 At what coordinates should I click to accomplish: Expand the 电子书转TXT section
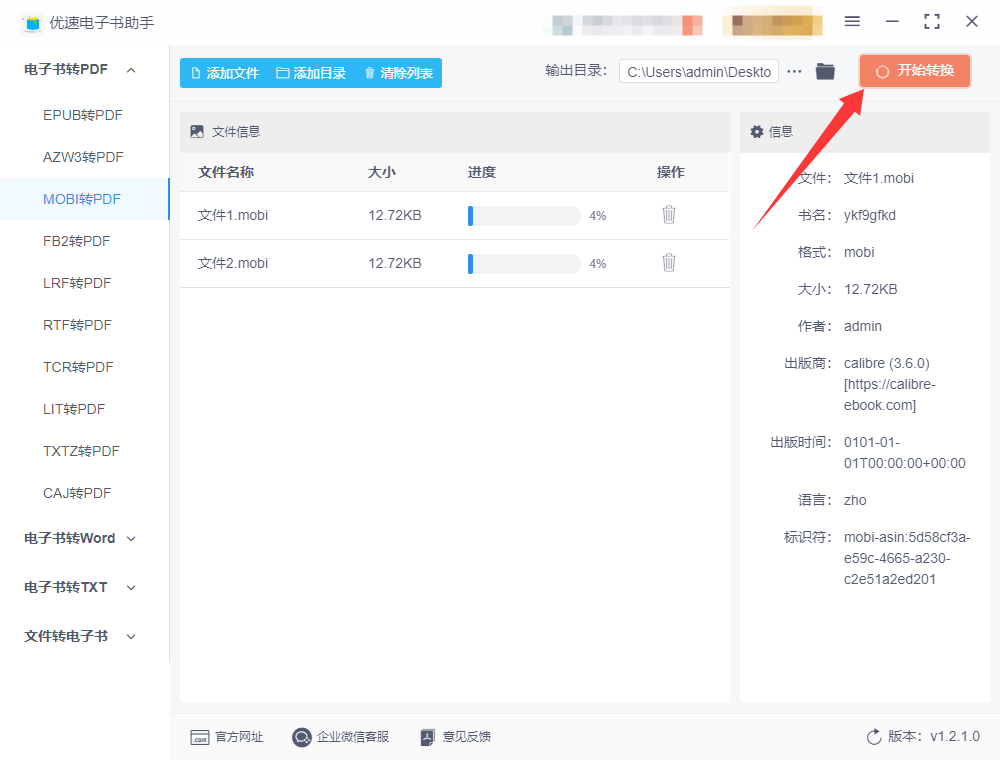tap(80, 587)
